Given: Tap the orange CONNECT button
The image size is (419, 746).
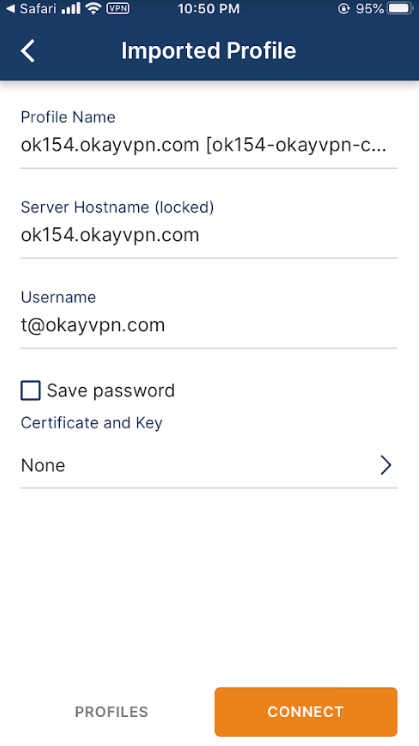Looking at the screenshot, I should click(x=306, y=712).
